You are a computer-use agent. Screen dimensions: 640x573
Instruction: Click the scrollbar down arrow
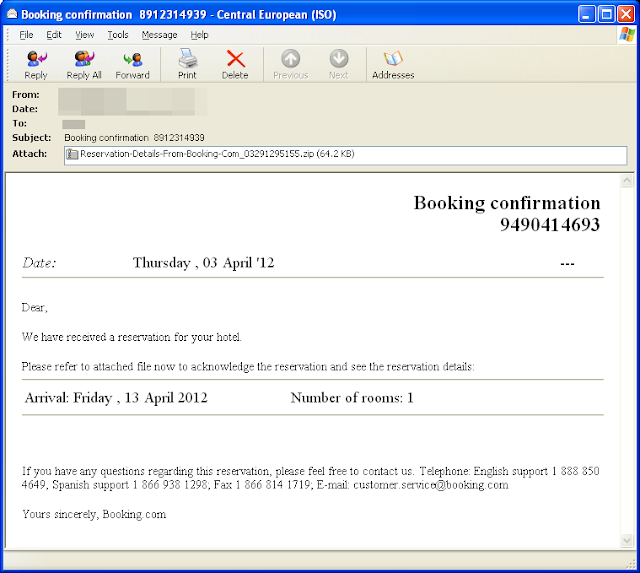point(627,541)
